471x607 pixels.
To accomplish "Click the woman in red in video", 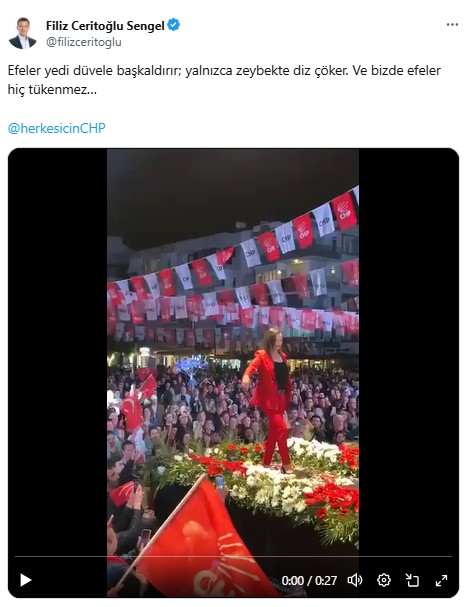I will pos(270,399).
